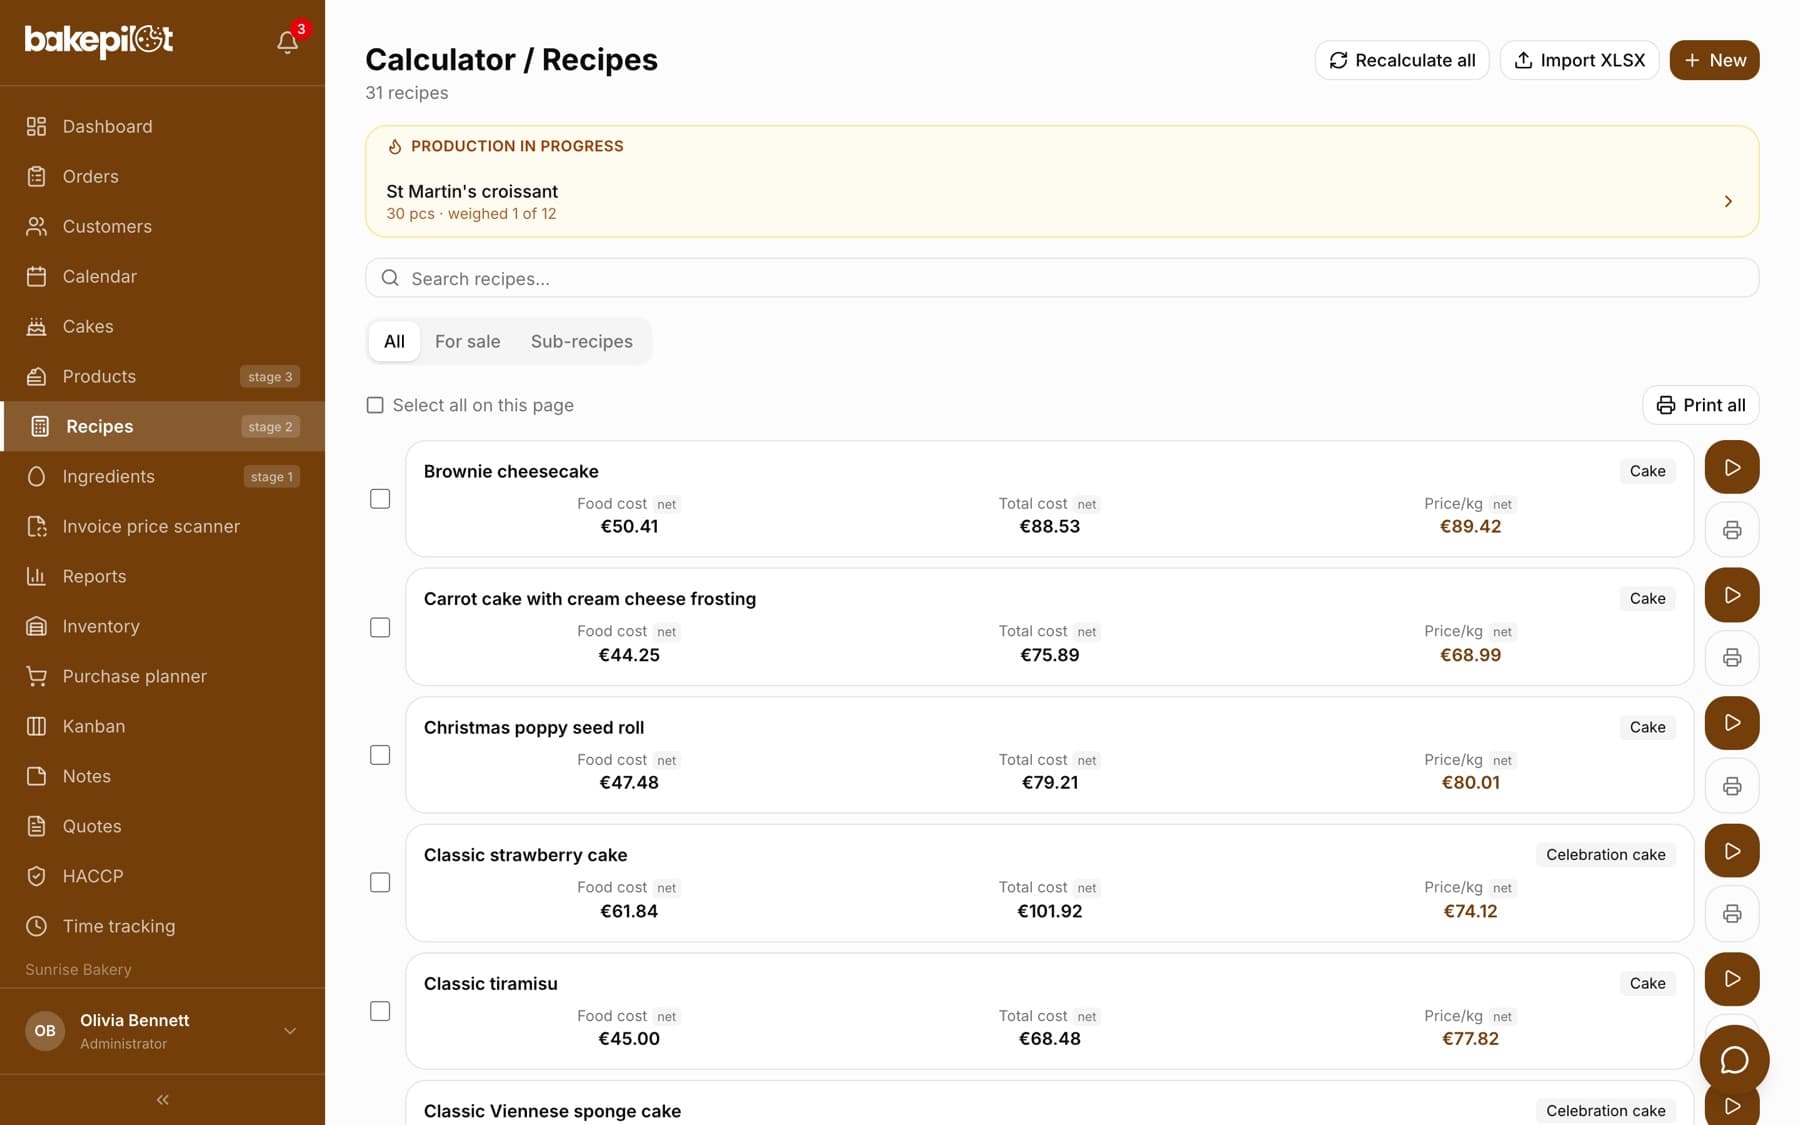
Task: Check the Christmas poppy seed roll checkbox
Action: pos(380,755)
